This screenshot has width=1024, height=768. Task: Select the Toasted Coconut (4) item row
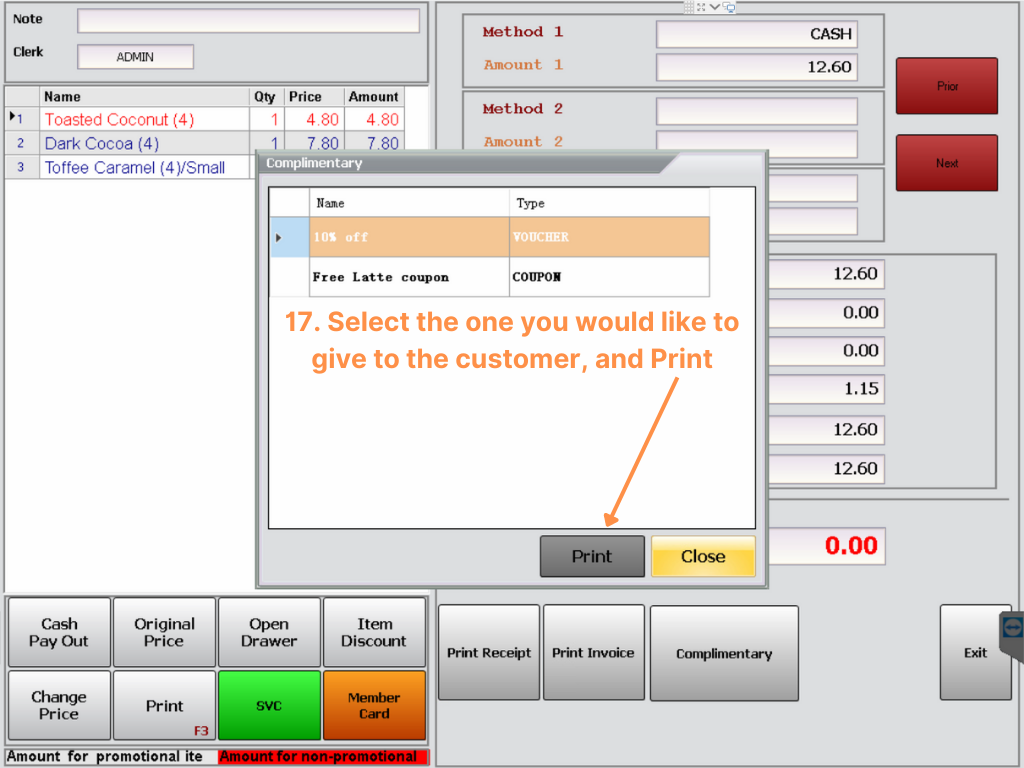pos(145,120)
